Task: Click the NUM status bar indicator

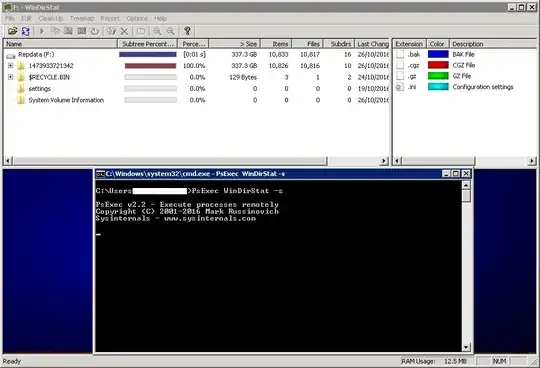Action: 499,361
